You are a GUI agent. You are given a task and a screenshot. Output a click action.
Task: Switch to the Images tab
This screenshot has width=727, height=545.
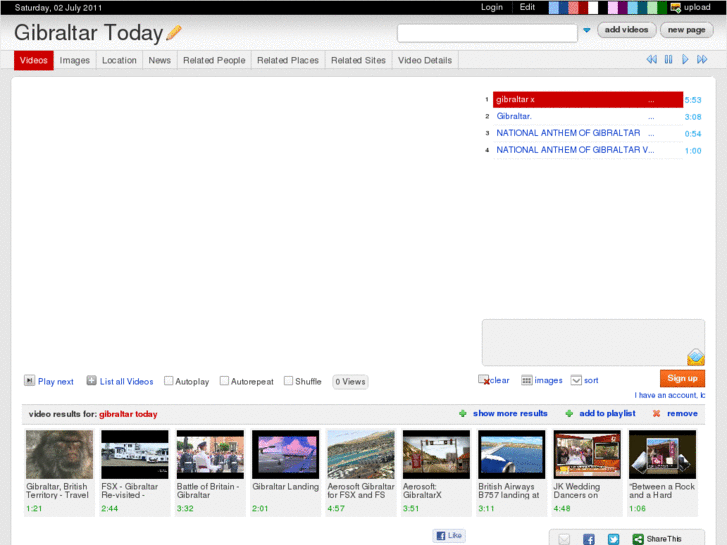75,60
